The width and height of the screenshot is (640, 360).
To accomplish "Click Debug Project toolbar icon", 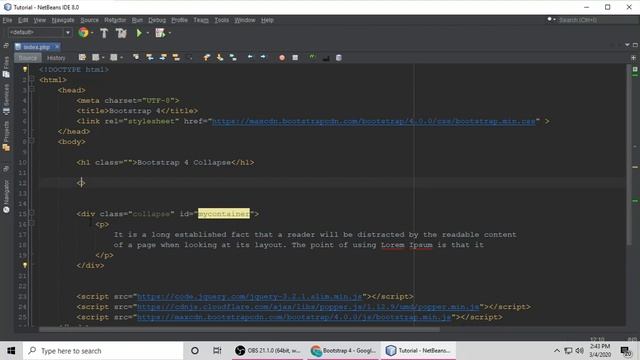I will click(x=160, y=33).
